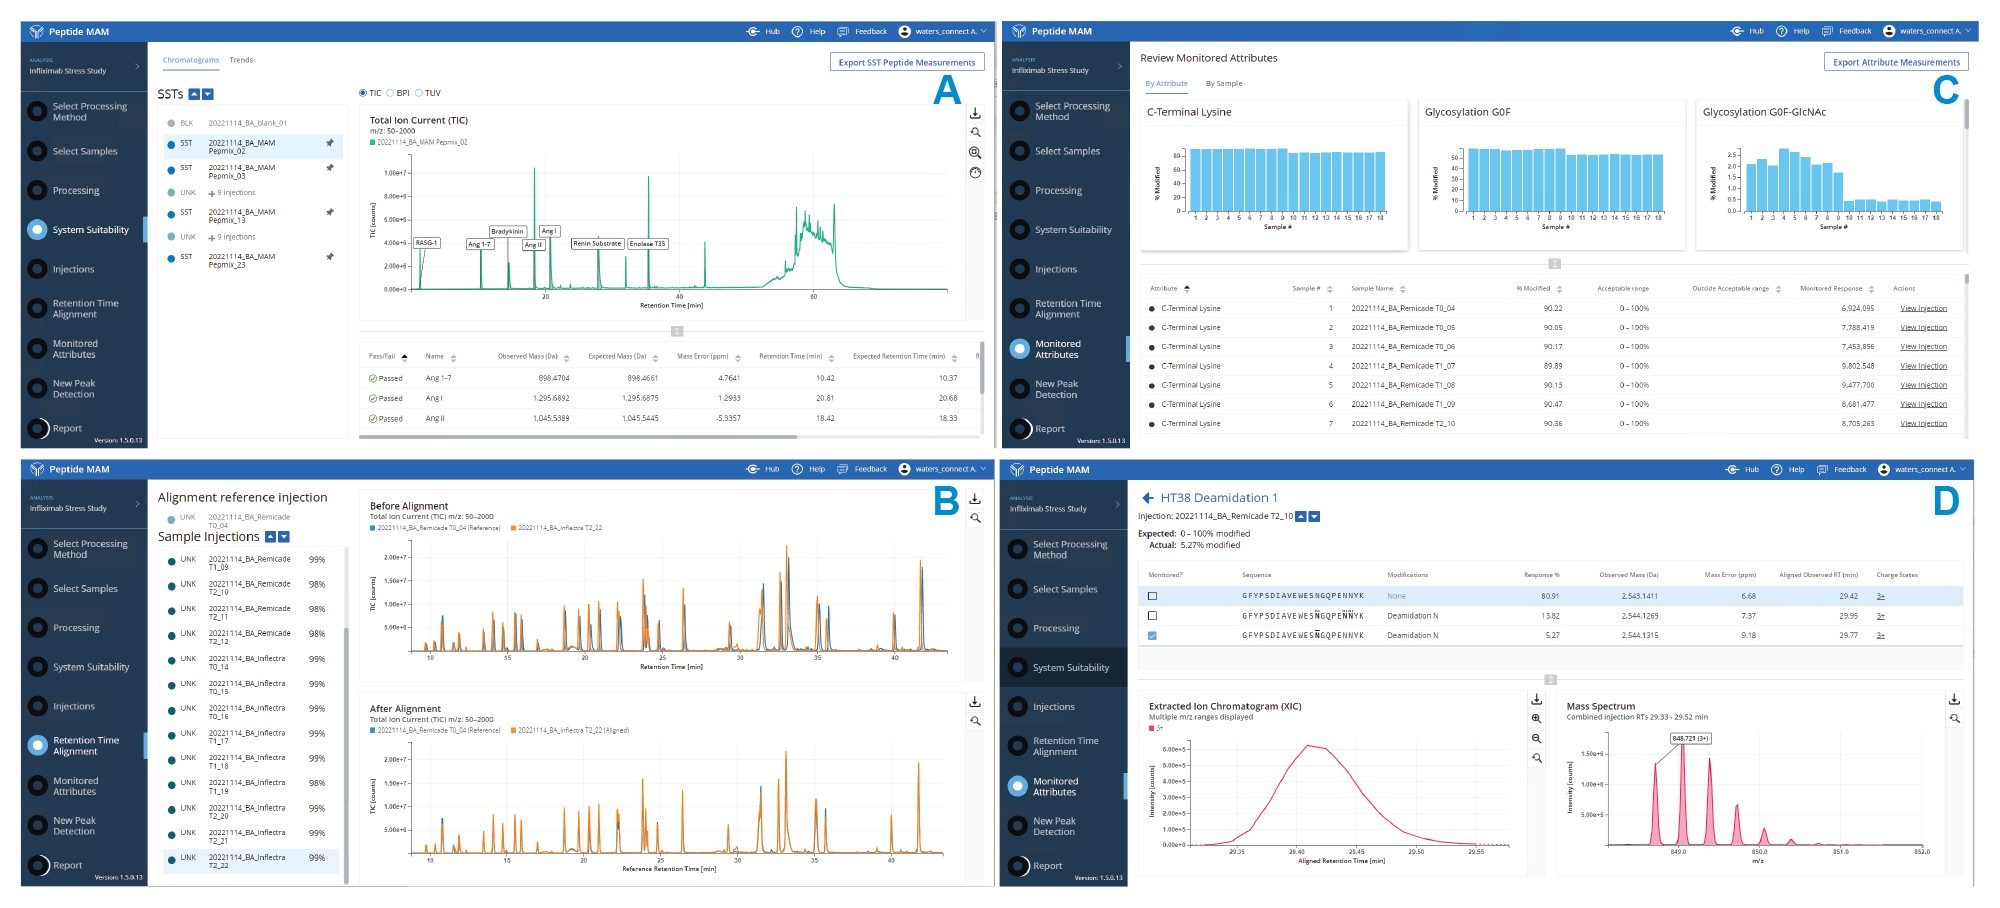This screenshot has height=908, width=2000.
Task: Select Inflectra T2_22 injection in panel B list
Action: (251, 861)
